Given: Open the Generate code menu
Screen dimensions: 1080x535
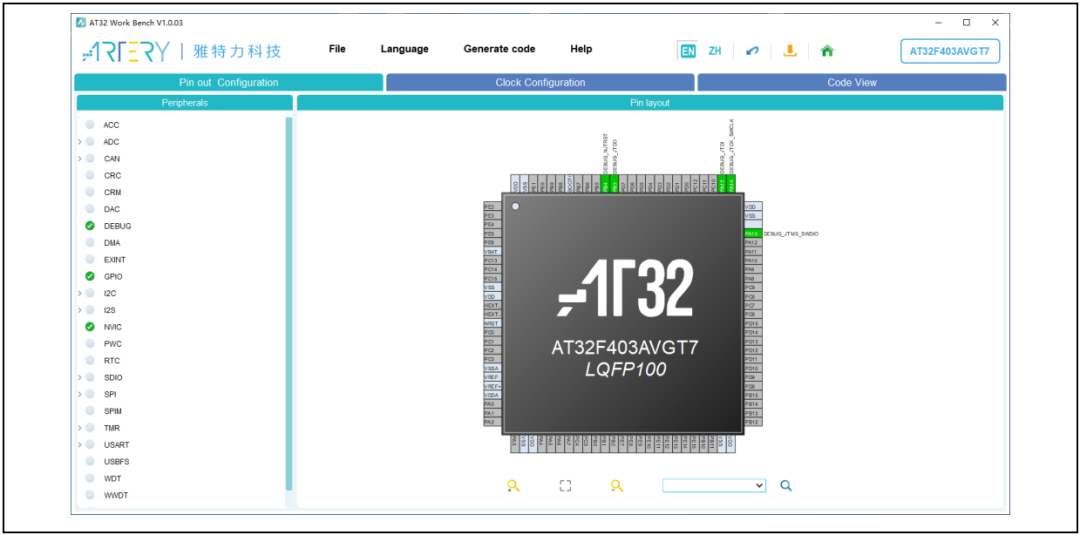Looking at the screenshot, I should click(499, 49).
